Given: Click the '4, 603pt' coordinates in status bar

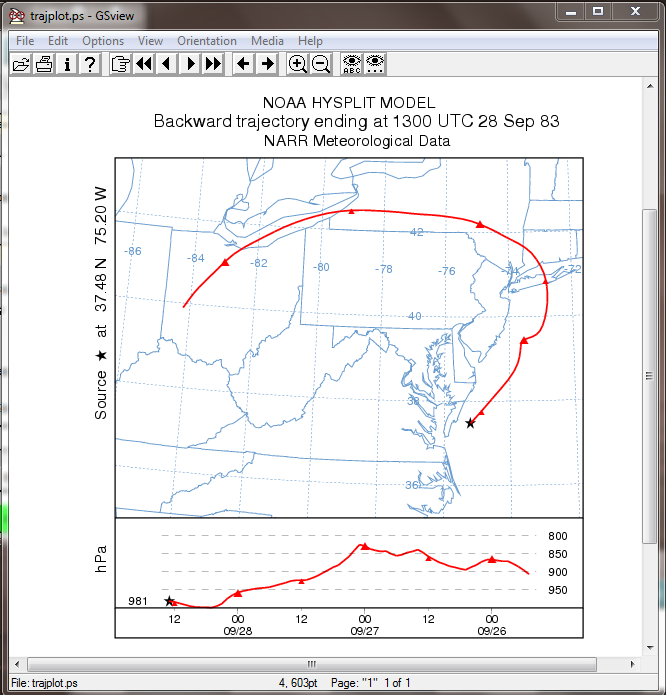Looking at the screenshot, I should point(298,683).
